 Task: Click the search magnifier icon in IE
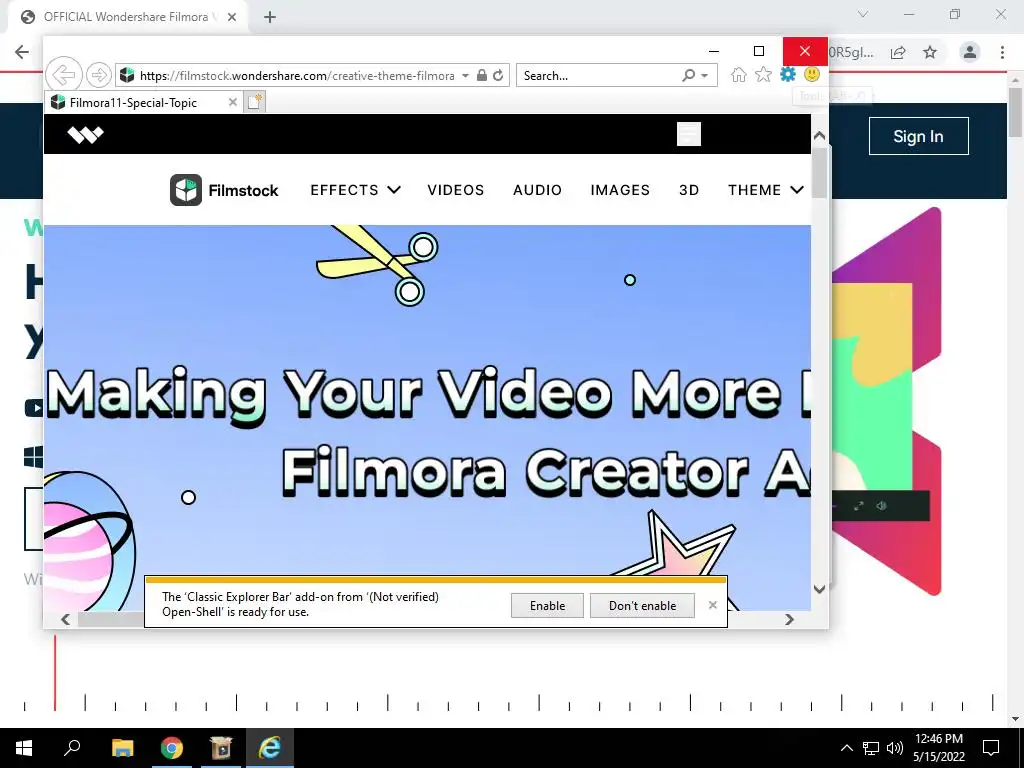point(688,75)
